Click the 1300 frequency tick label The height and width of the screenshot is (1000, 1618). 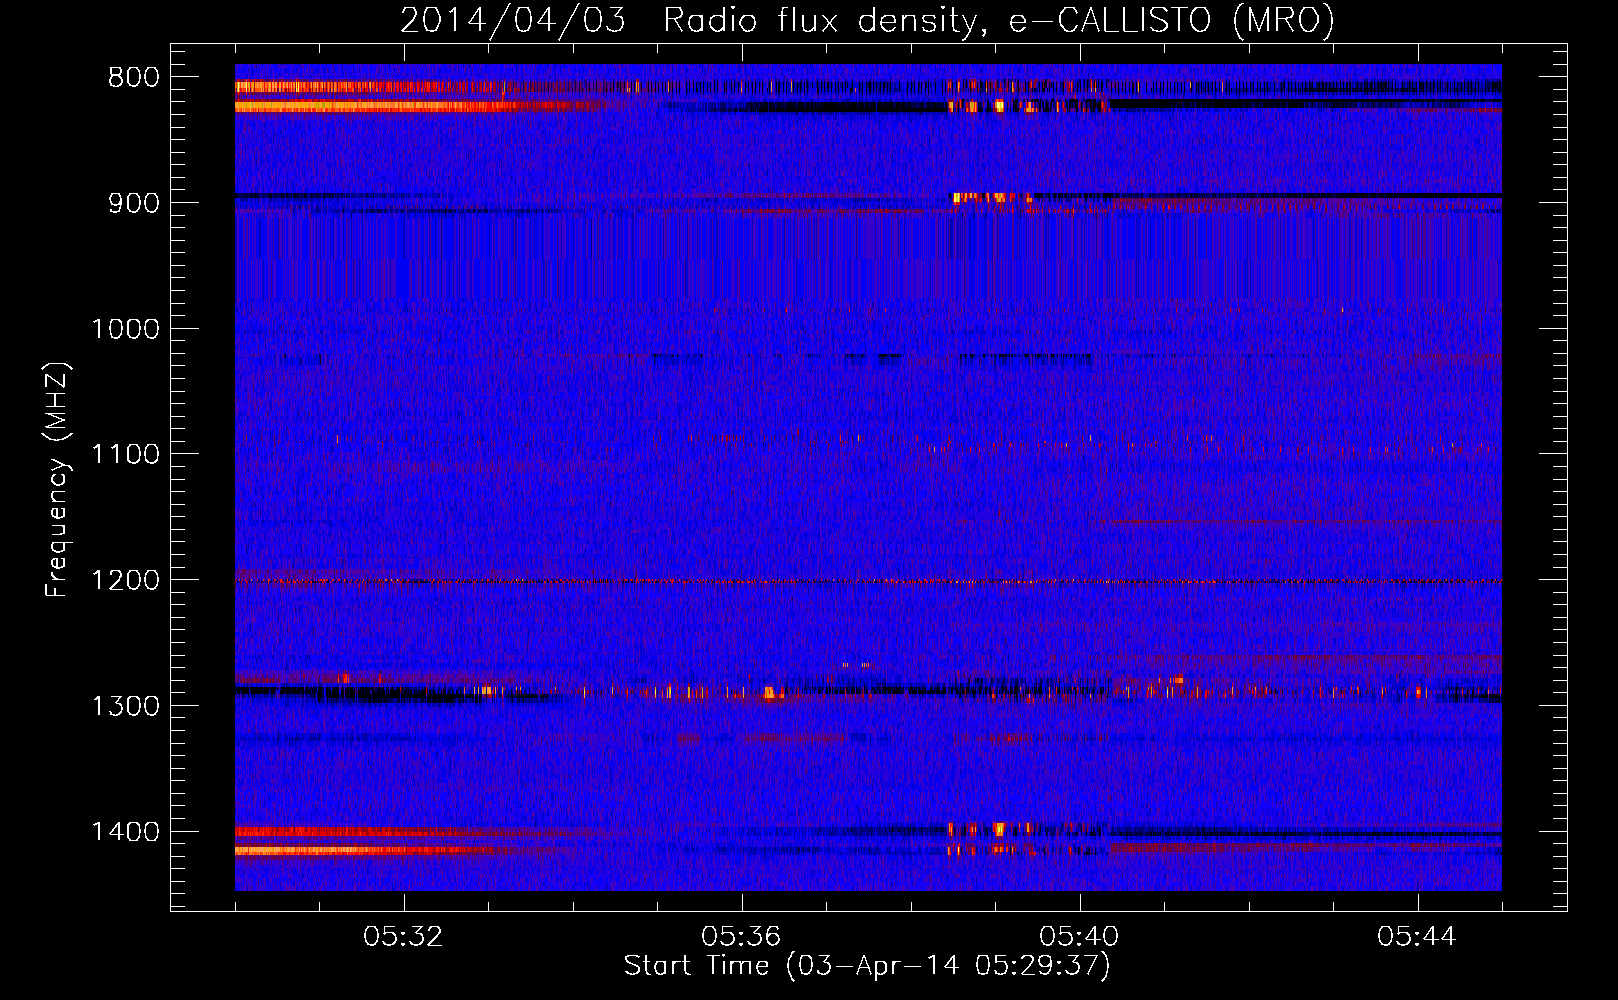125,706
